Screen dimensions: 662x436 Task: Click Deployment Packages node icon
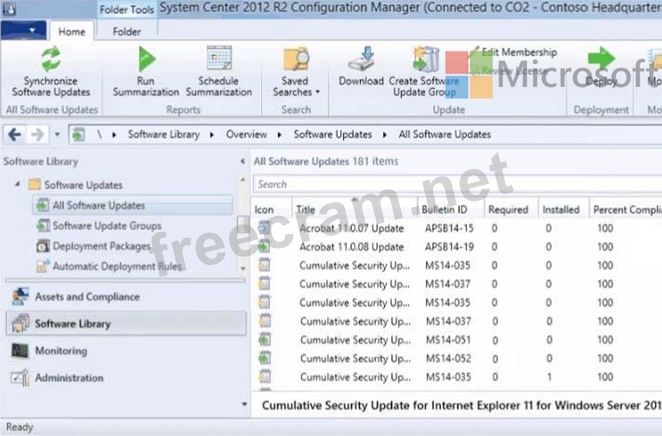[43, 246]
